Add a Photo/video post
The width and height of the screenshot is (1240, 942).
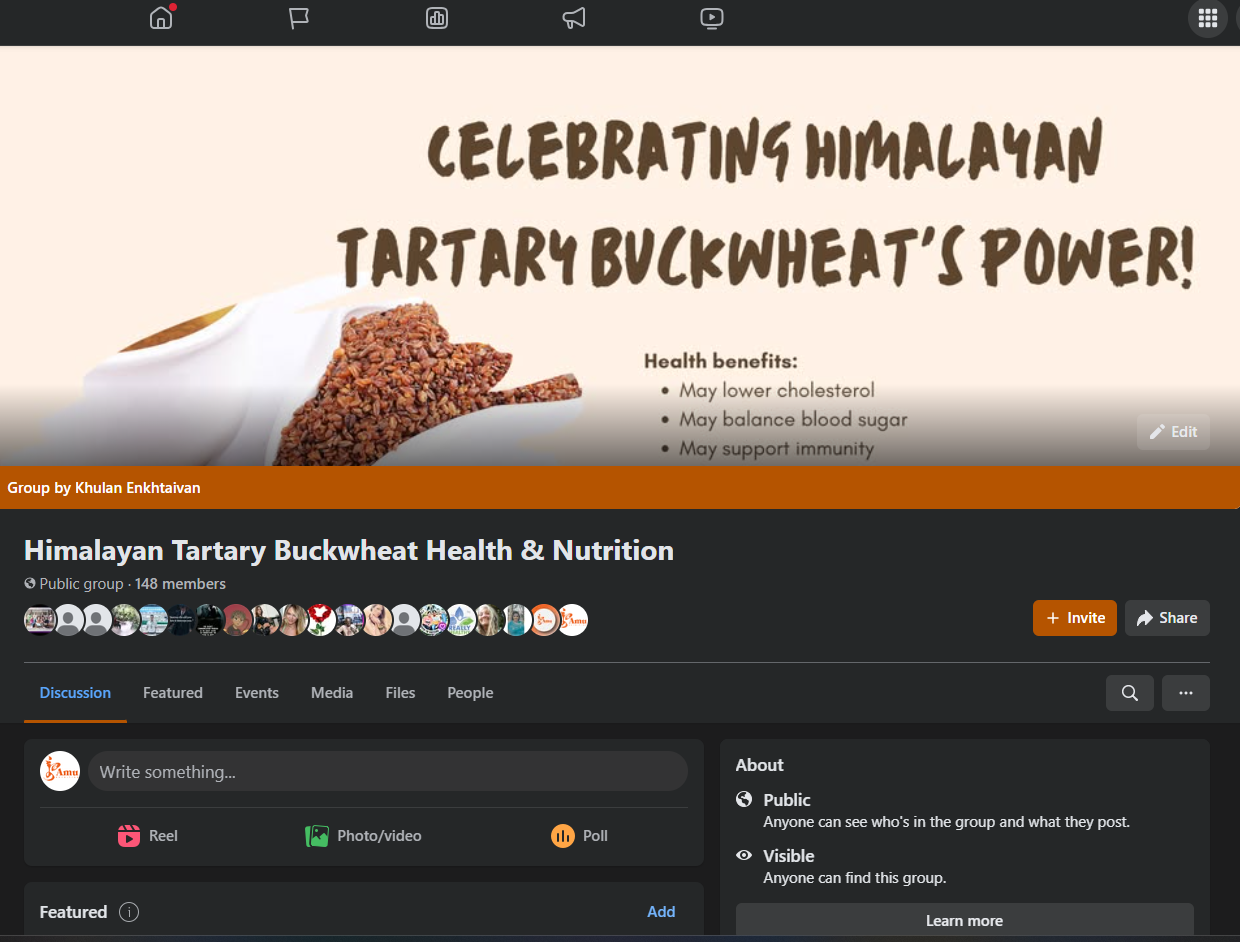364,836
